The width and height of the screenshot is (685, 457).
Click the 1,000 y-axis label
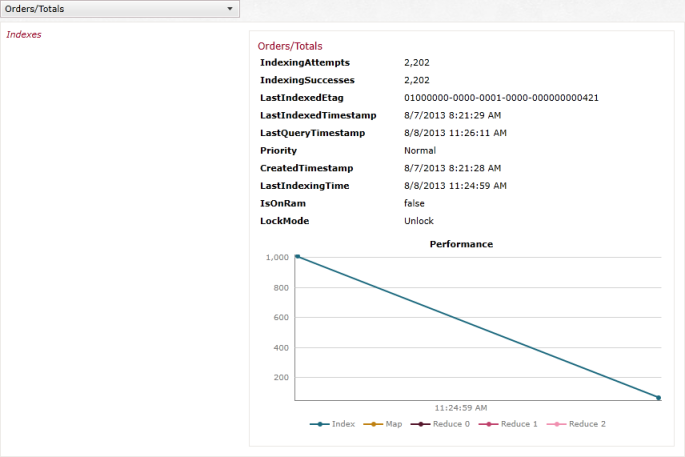click(277, 257)
